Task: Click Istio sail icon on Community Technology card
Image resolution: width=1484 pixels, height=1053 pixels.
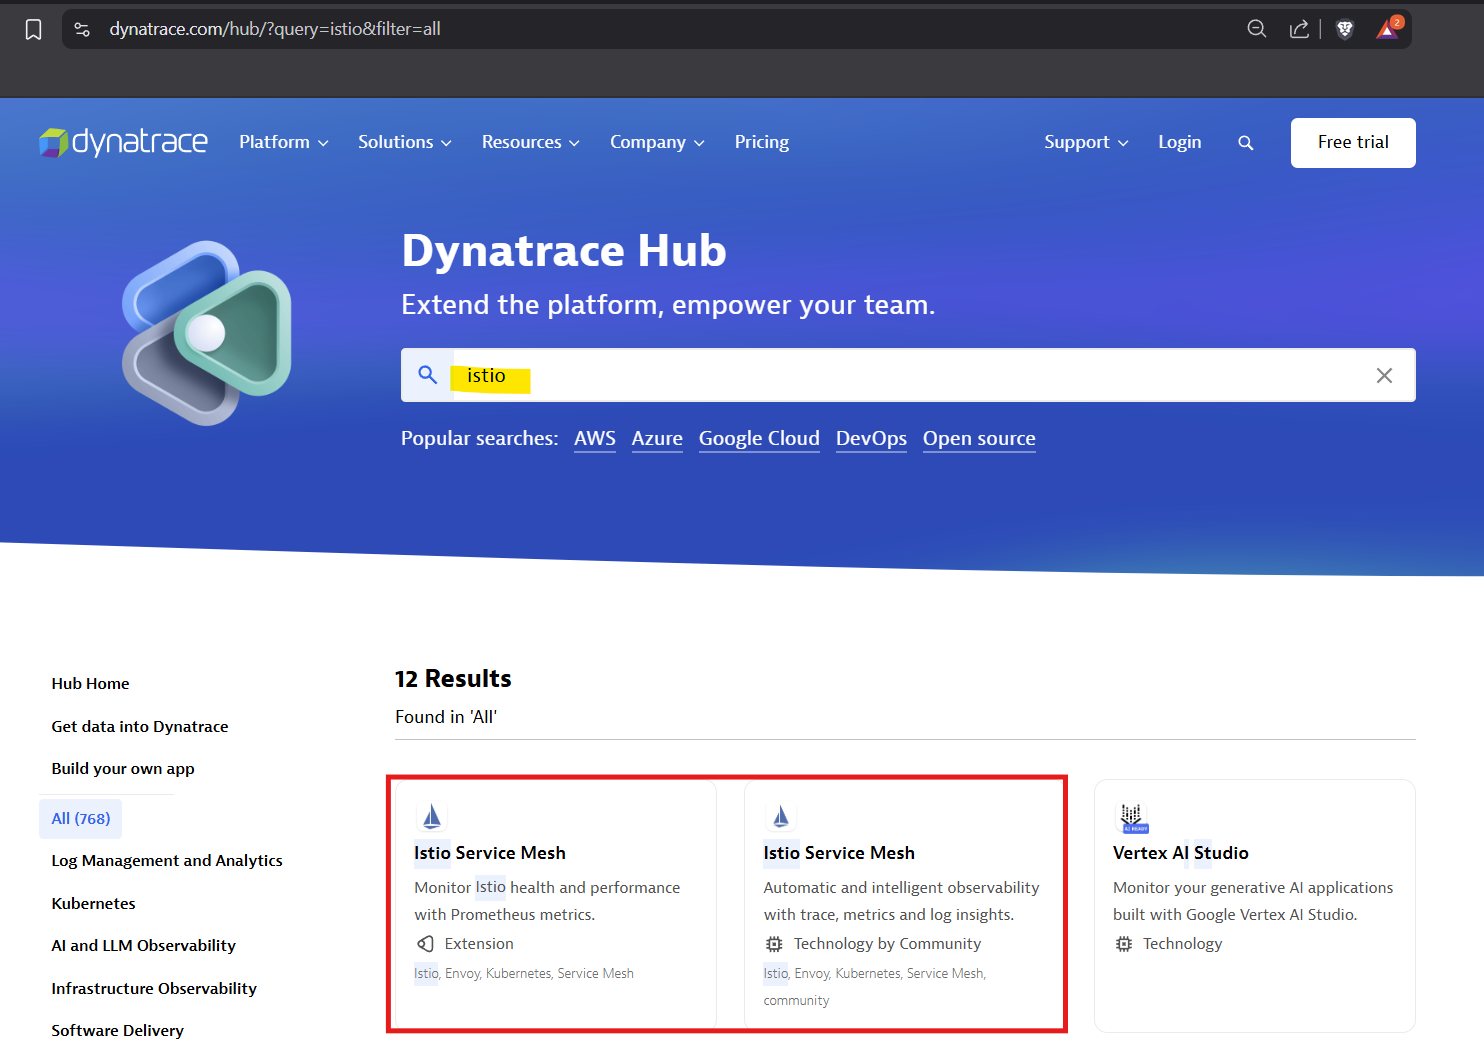Action: (x=781, y=817)
